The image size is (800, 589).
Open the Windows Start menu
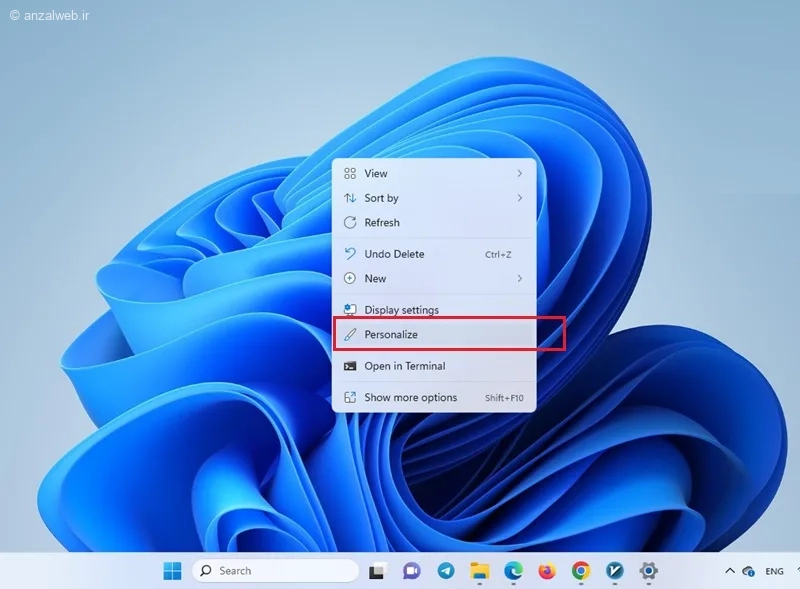(x=173, y=571)
